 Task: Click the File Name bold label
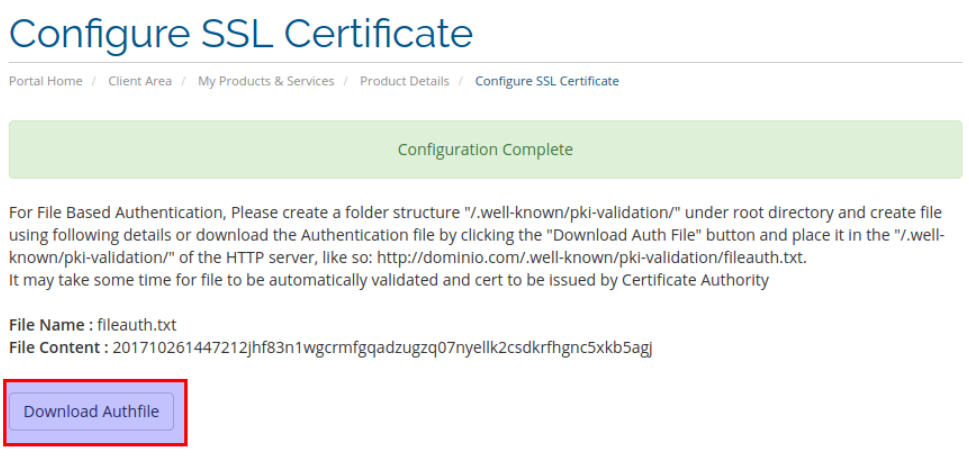click(x=51, y=325)
